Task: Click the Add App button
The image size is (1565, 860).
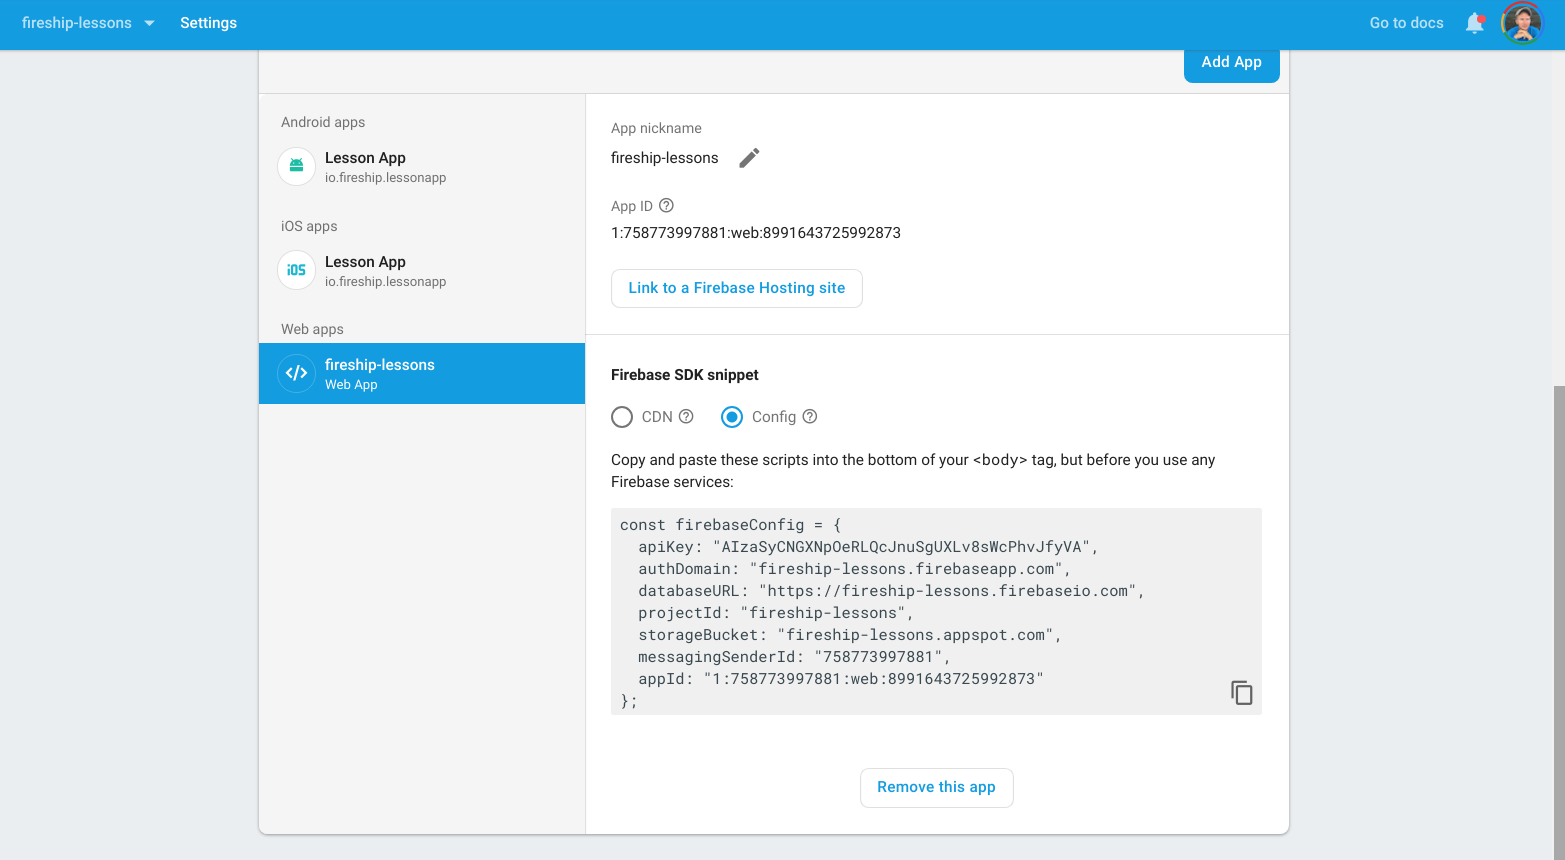Action: click(x=1231, y=61)
